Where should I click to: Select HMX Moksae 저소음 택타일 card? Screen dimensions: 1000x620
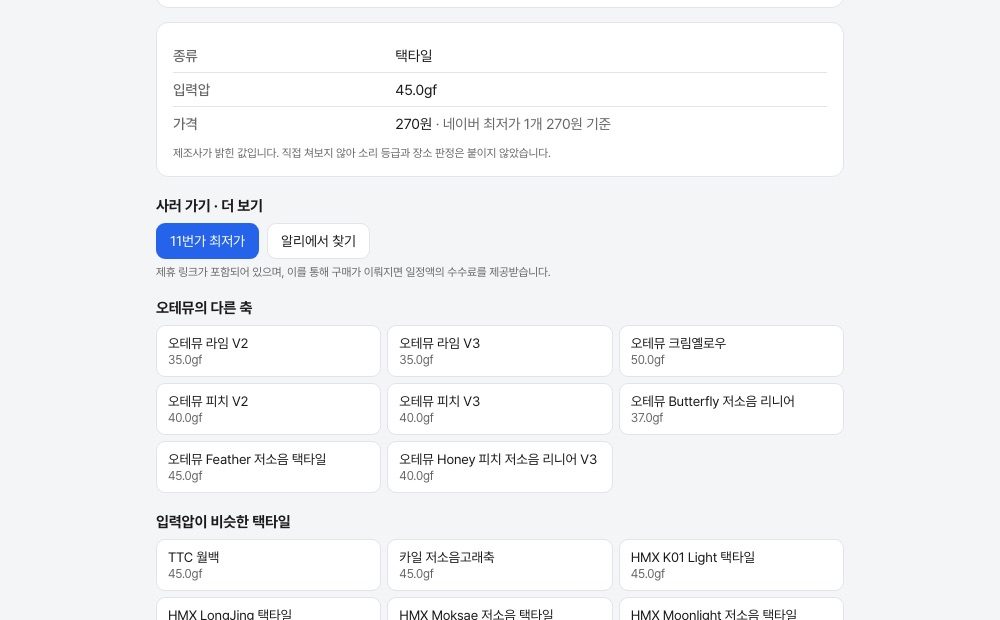[500, 609]
